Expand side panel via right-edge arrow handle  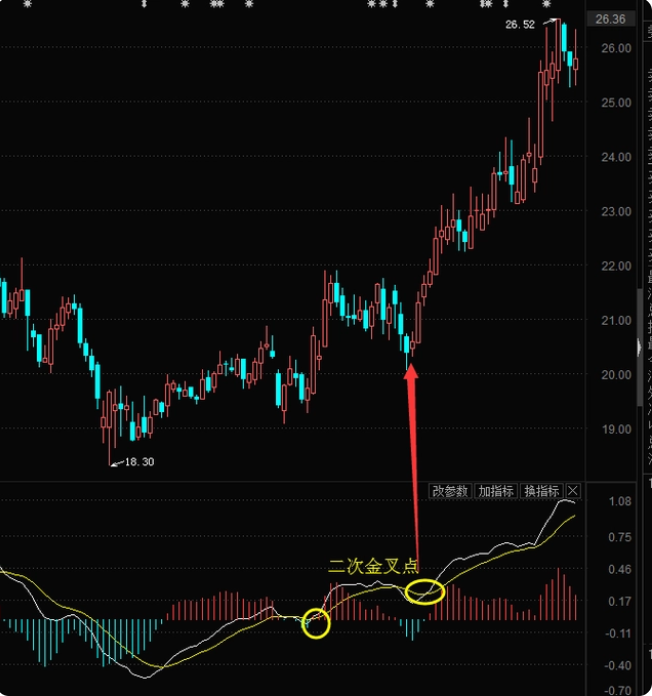tap(639, 347)
